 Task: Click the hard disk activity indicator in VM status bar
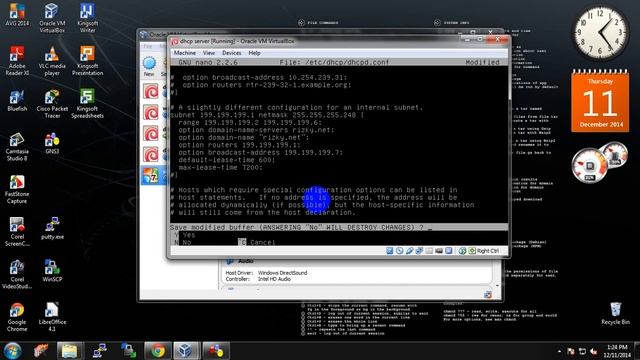pos(390,251)
